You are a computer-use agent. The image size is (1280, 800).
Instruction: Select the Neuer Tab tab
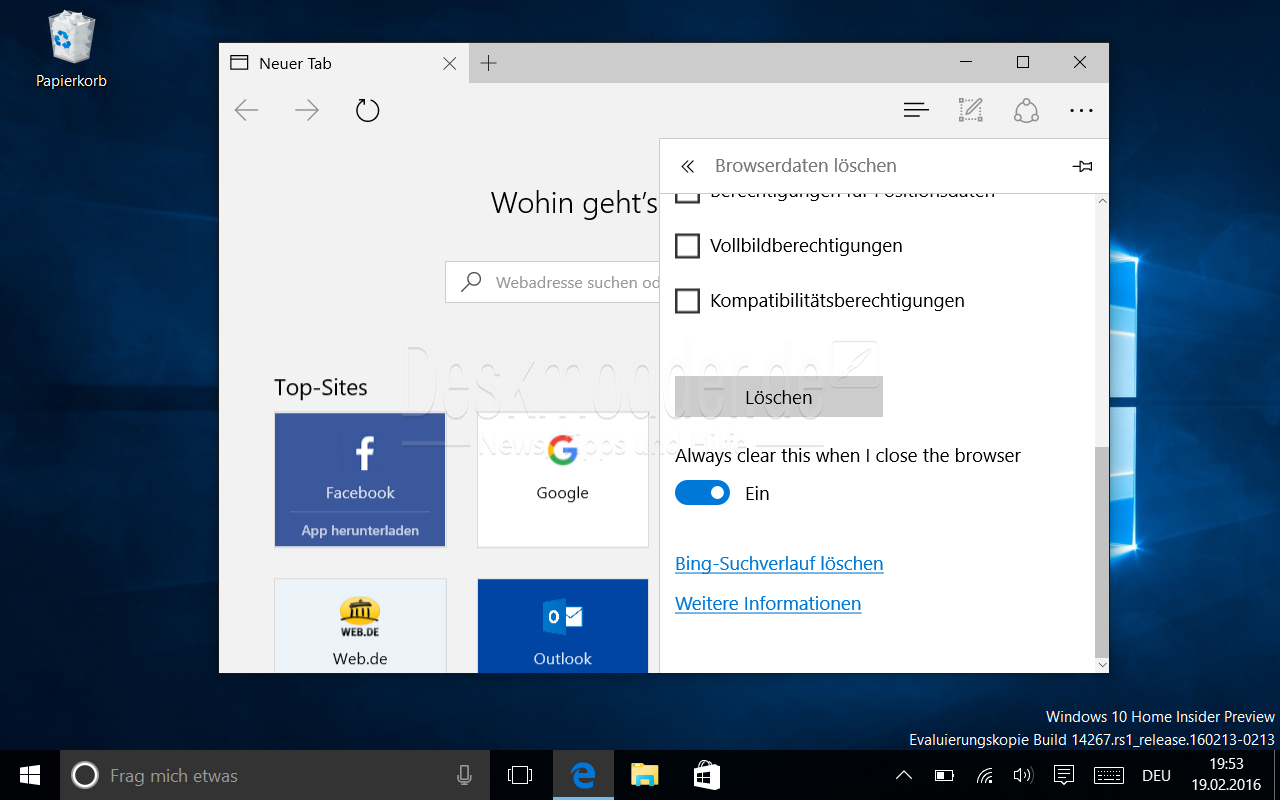click(342, 63)
